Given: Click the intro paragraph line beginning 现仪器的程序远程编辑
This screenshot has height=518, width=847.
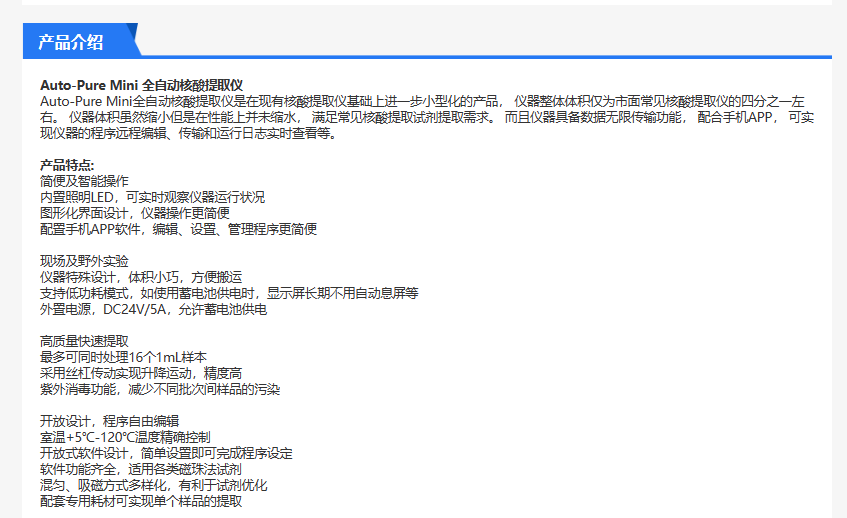Looking at the screenshot, I should 189,133.
